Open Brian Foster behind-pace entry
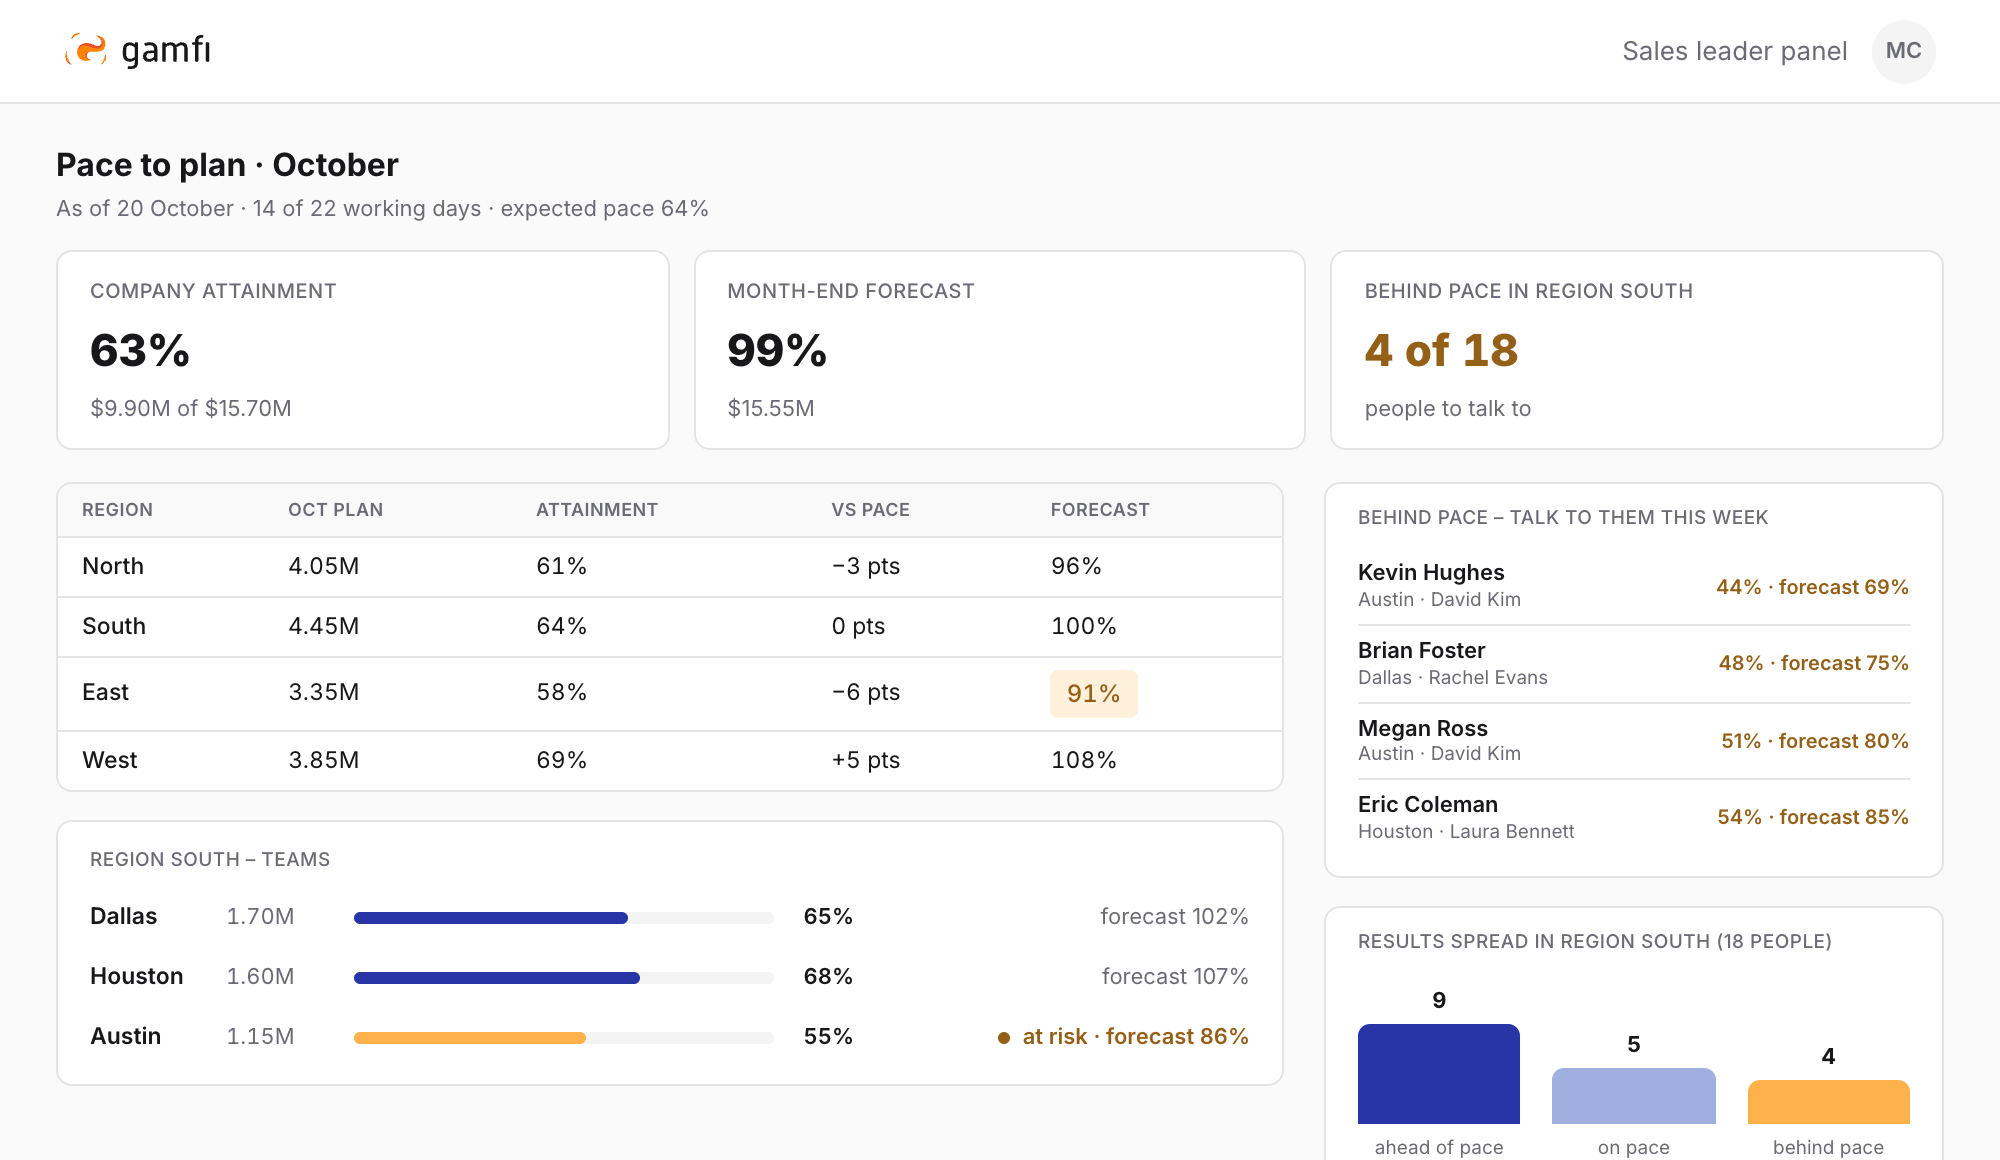The width and height of the screenshot is (2000, 1160). [x=1633, y=663]
